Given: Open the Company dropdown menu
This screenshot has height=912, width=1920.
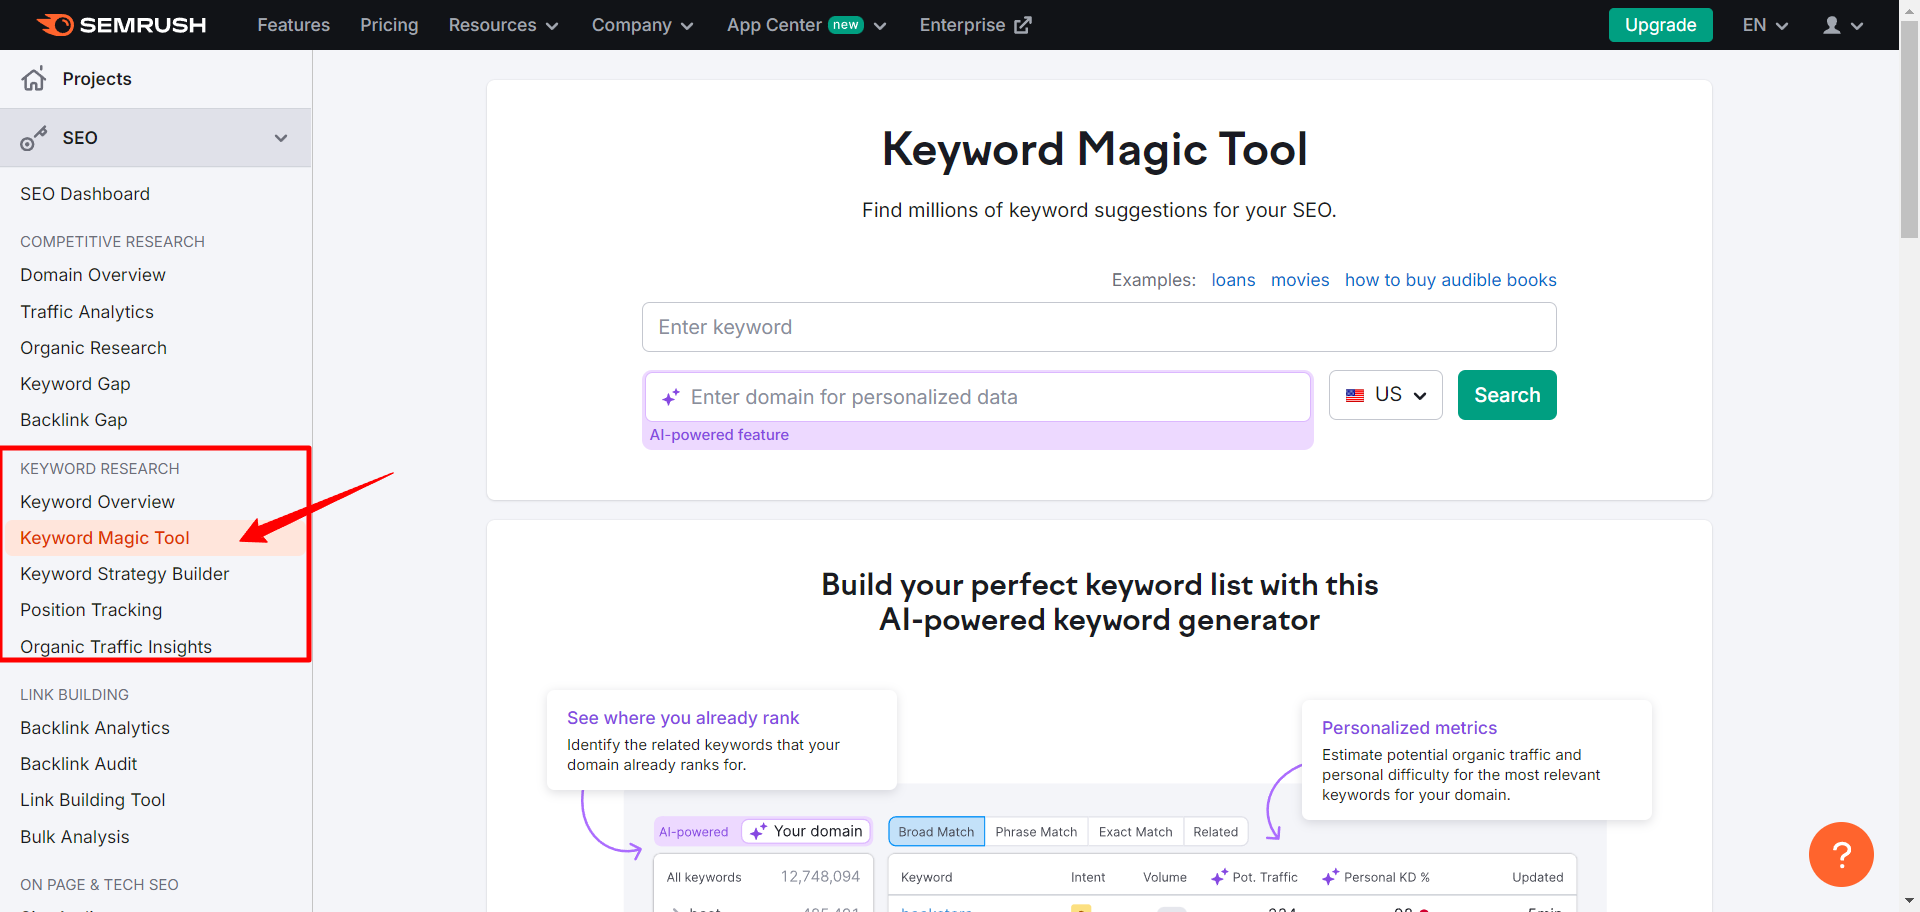Looking at the screenshot, I should pyautogui.click(x=642, y=25).
